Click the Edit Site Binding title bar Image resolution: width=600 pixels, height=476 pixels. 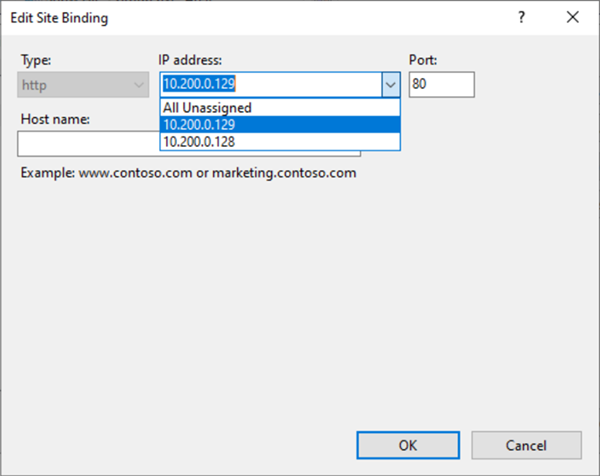[x=250, y=17]
